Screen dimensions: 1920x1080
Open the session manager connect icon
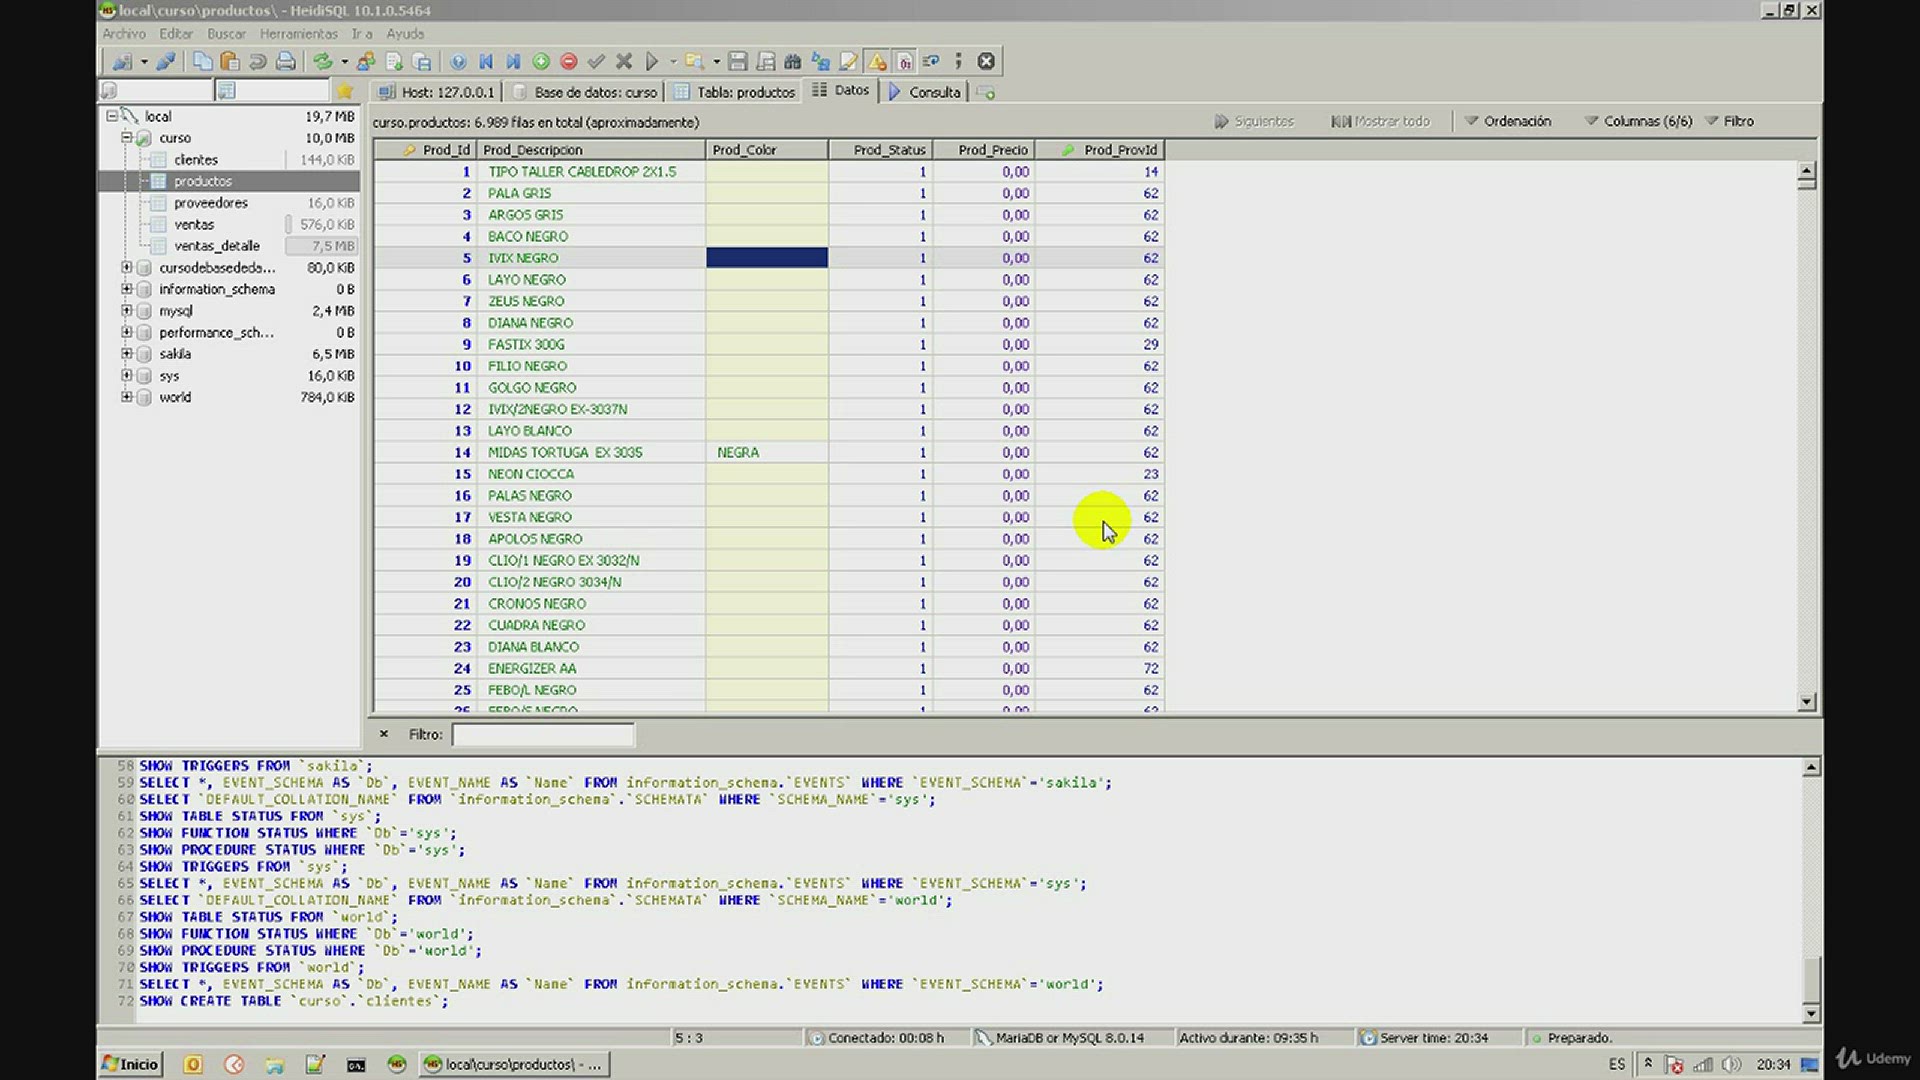pyautogui.click(x=121, y=62)
